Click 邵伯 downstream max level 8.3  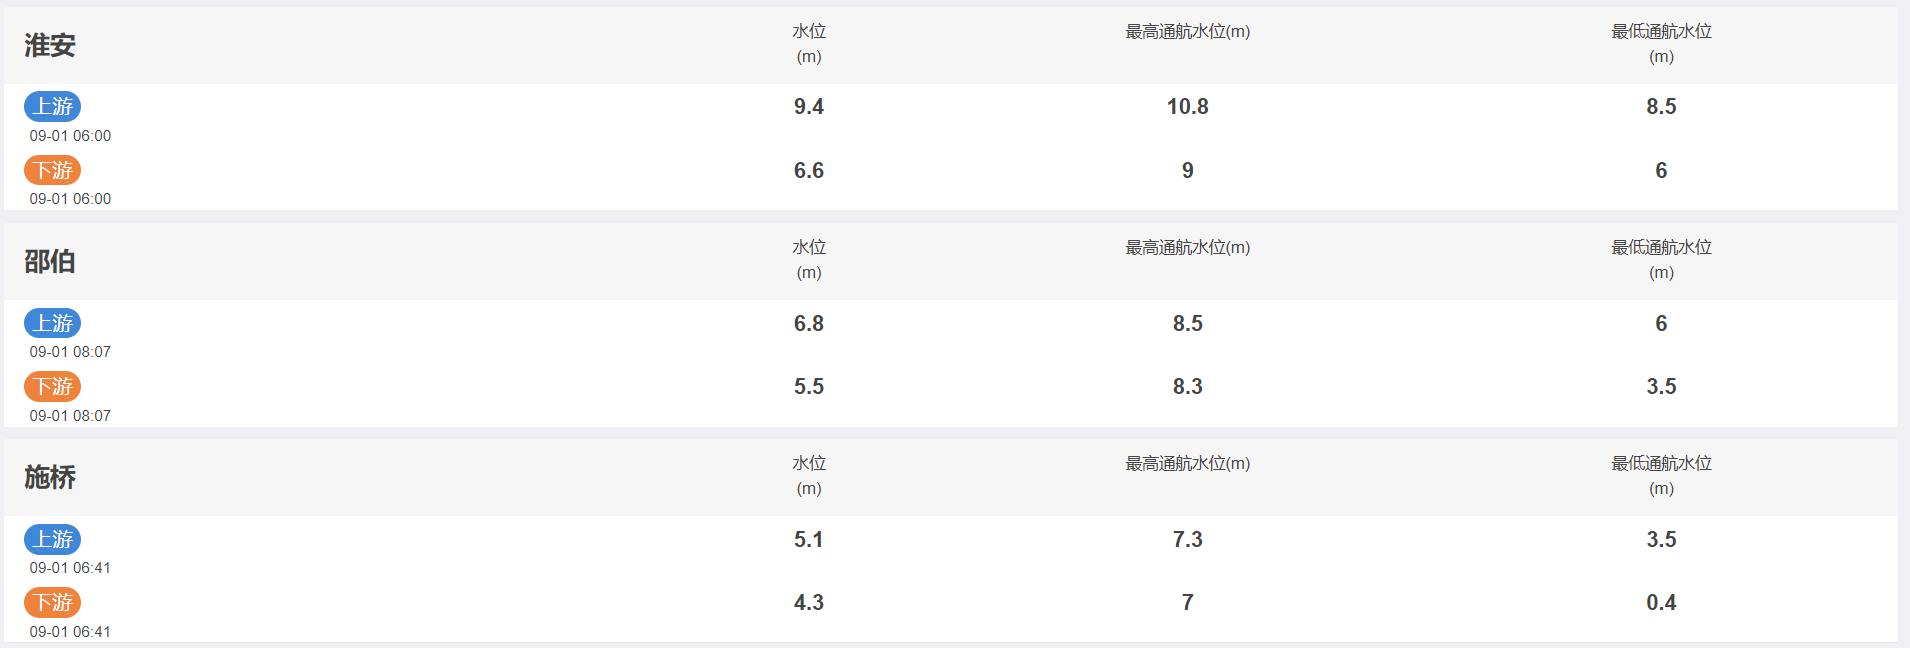click(1187, 387)
